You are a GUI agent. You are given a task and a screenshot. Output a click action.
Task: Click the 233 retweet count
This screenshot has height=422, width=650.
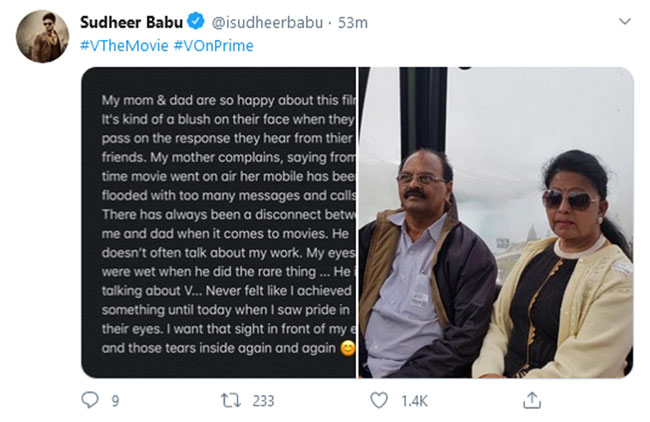[x=264, y=401]
